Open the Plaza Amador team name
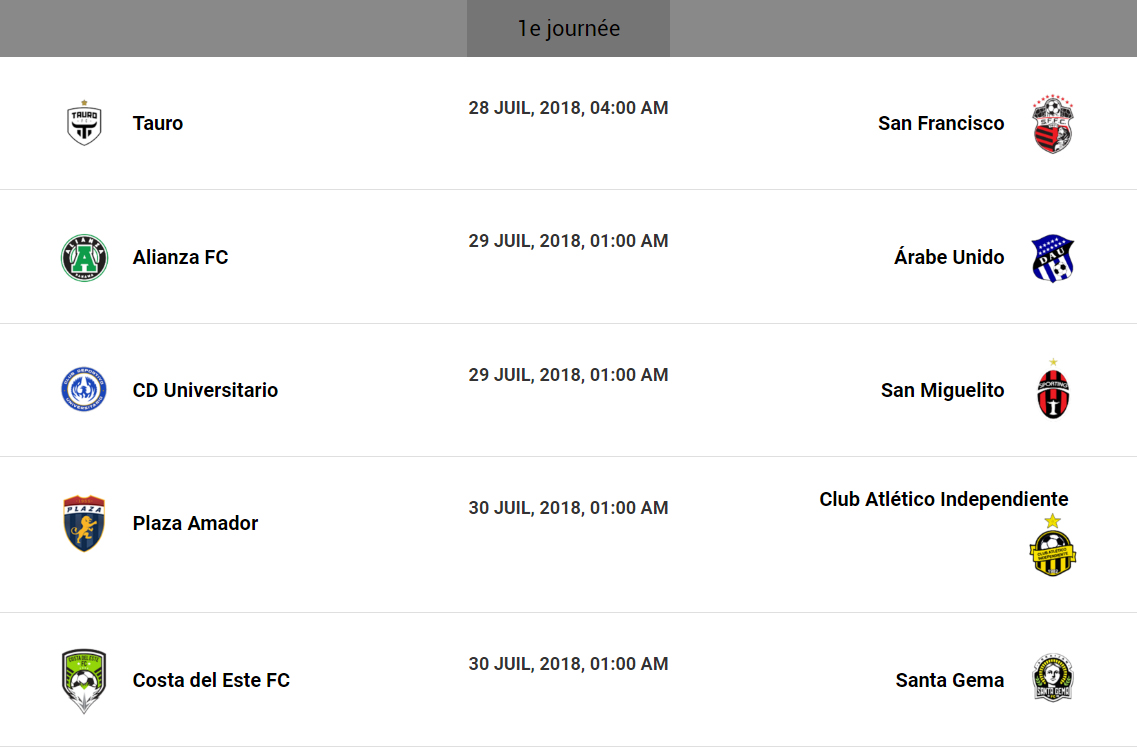The height and width of the screenshot is (756, 1137). pos(195,524)
